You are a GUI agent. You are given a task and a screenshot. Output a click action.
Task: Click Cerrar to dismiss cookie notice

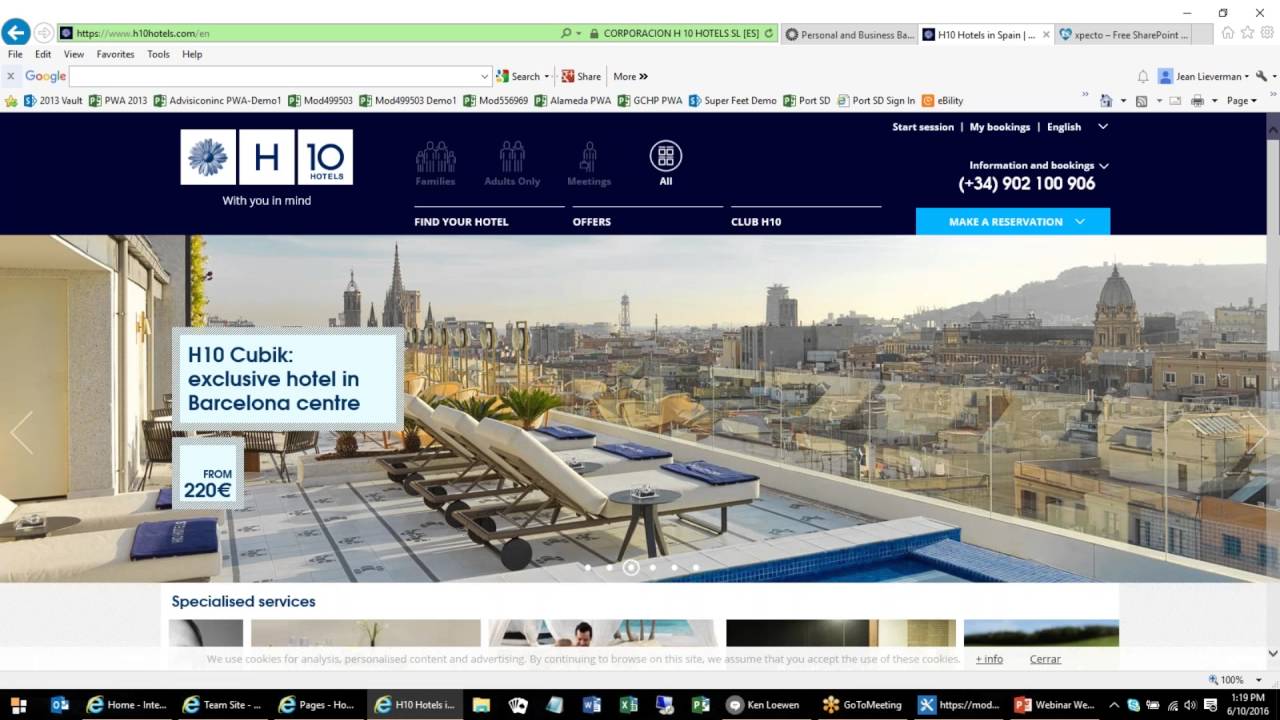pos(1045,659)
